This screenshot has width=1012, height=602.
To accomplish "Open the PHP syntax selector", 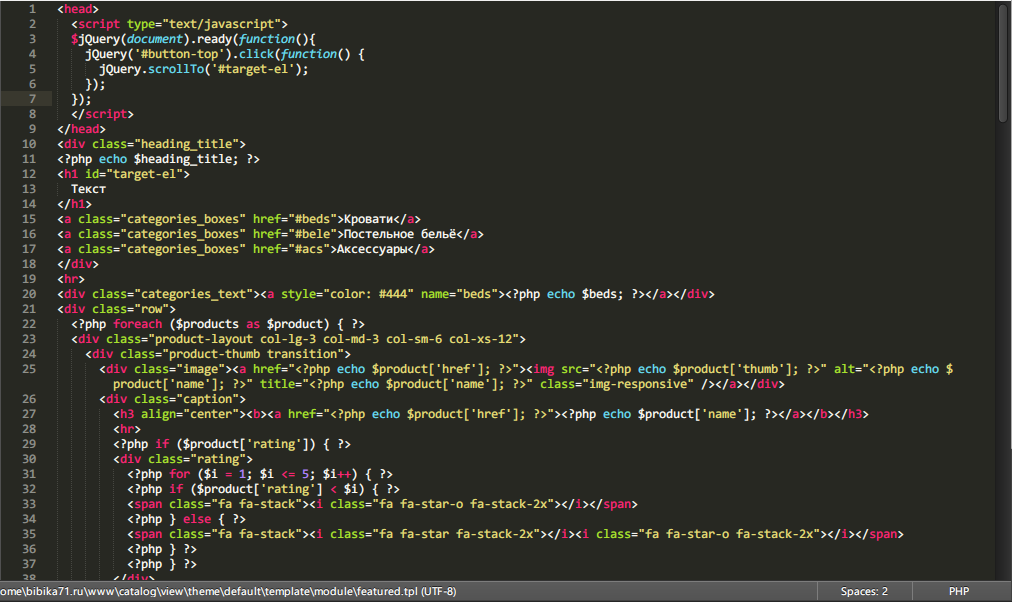I will click(958, 591).
